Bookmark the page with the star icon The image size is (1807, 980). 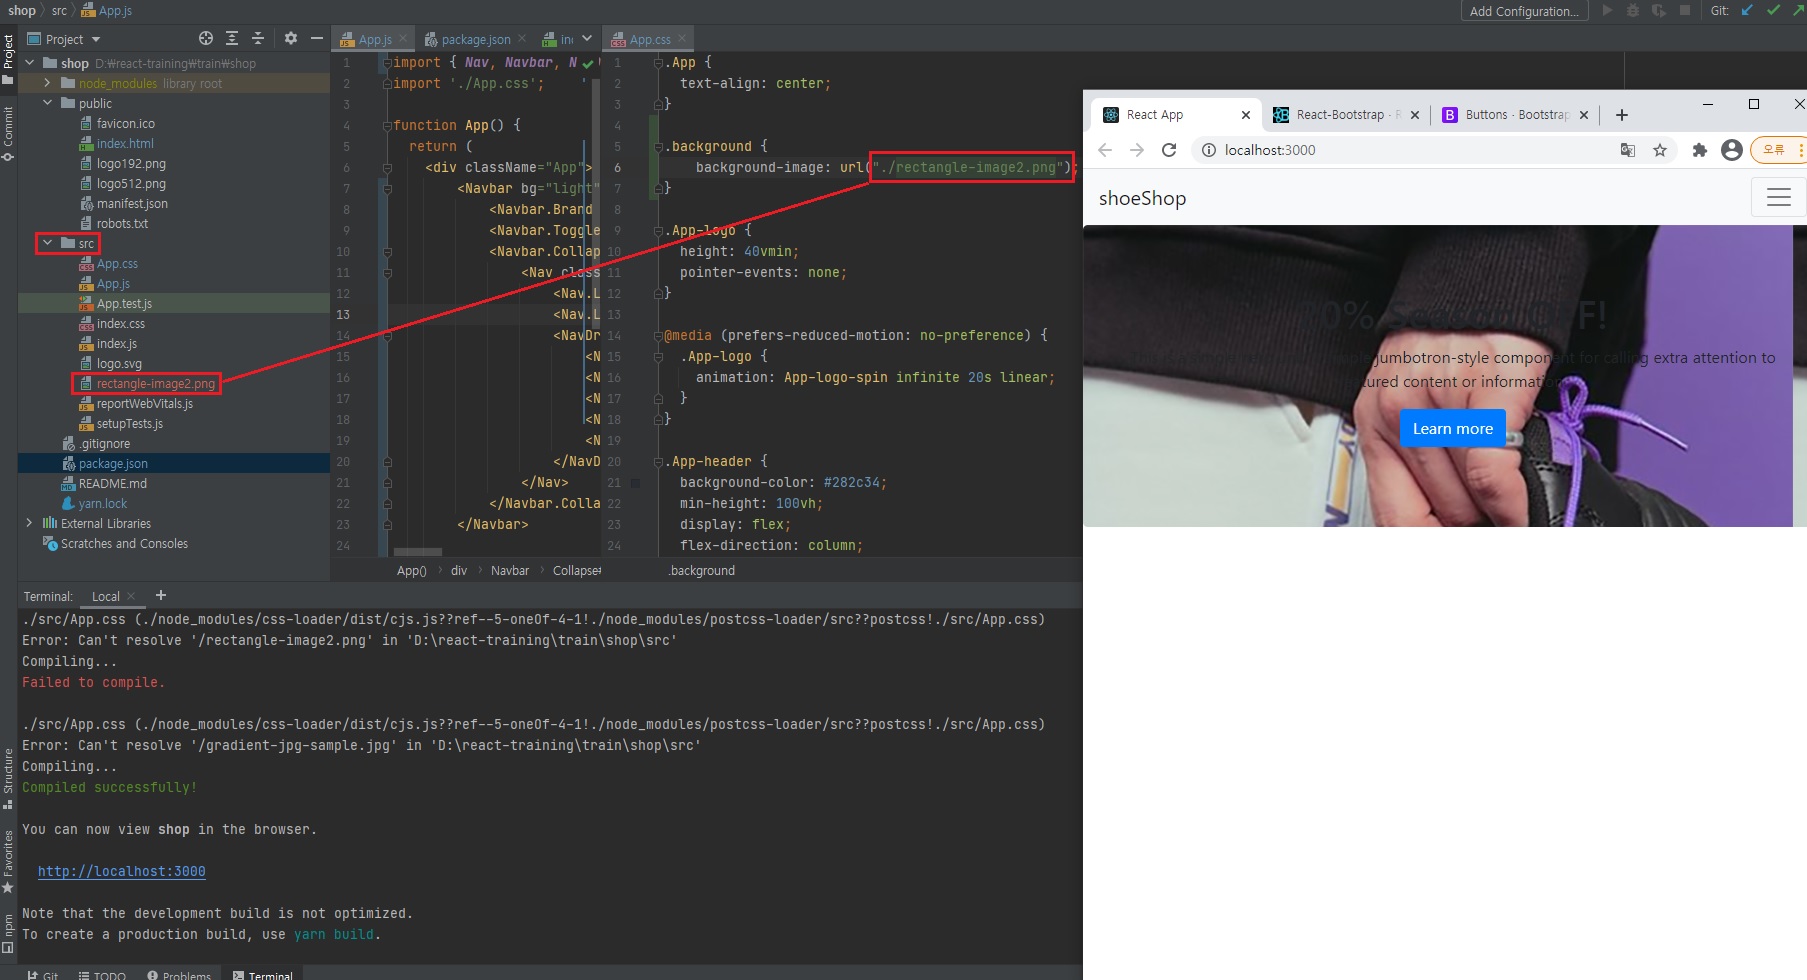(1660, 150)
